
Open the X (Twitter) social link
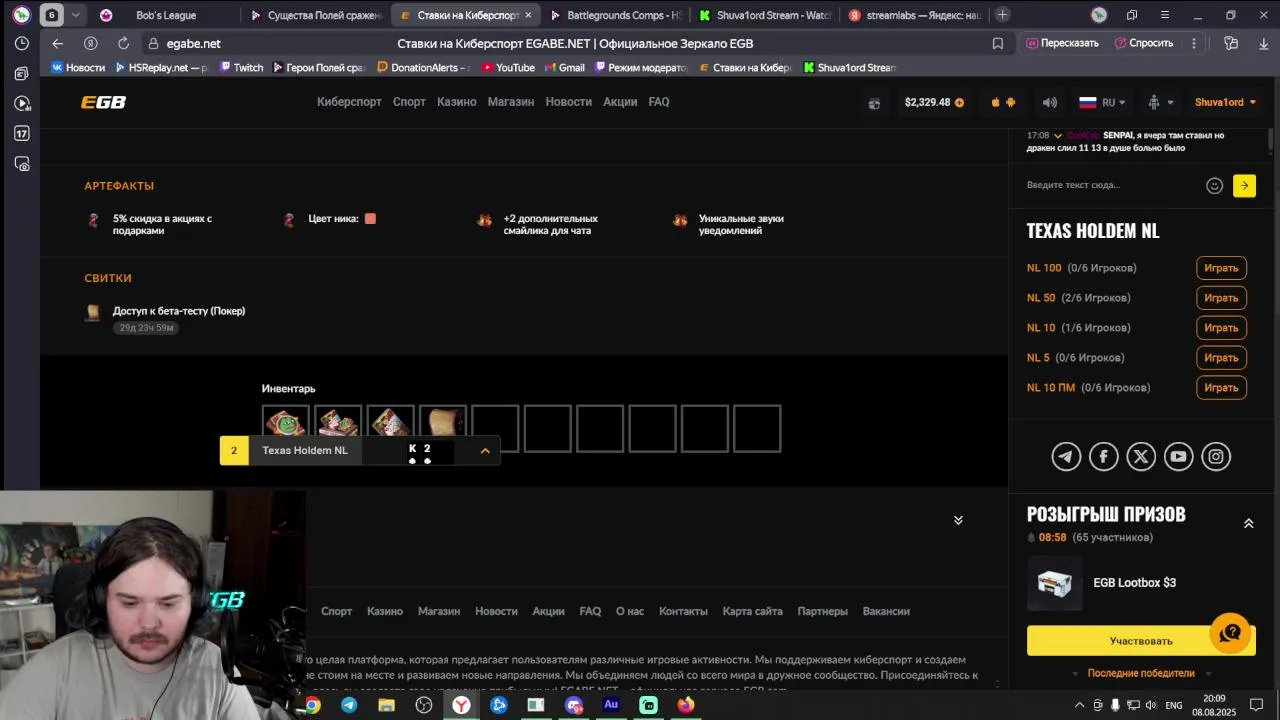(1141, 457)
